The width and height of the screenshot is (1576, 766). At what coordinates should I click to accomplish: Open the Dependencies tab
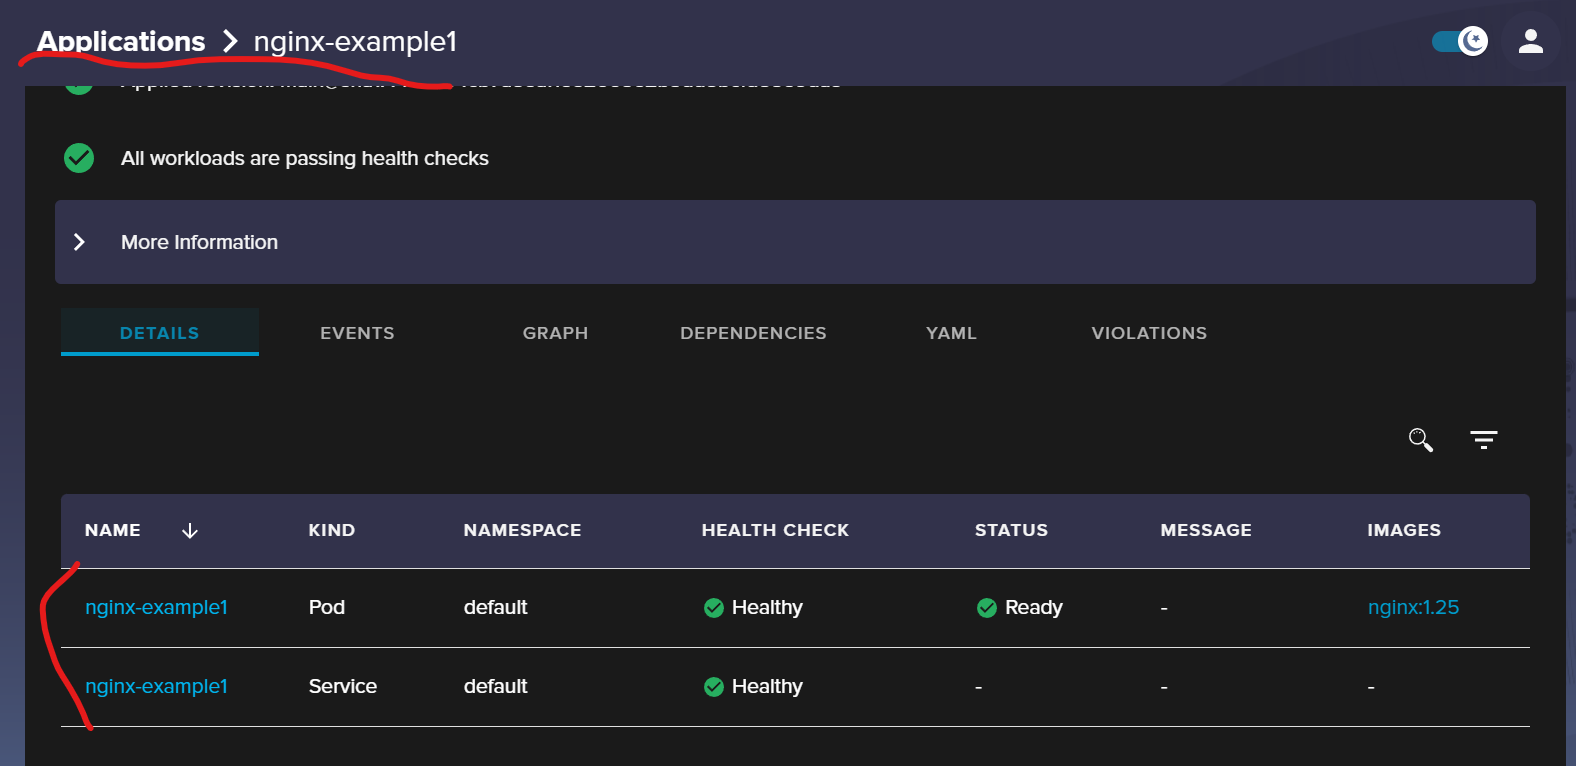(x=753, y=333)
